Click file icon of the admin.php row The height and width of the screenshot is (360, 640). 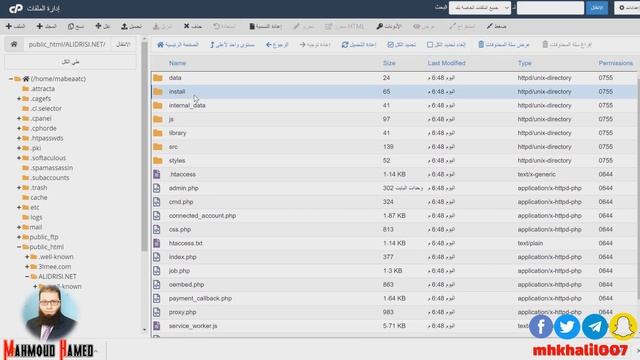click(157, 188)
